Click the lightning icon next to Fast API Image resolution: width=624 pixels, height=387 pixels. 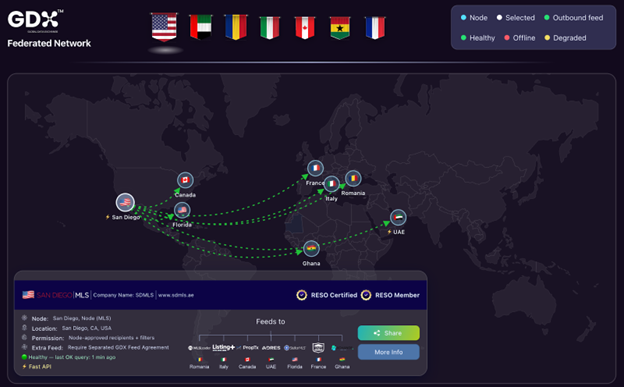point(24,367)
